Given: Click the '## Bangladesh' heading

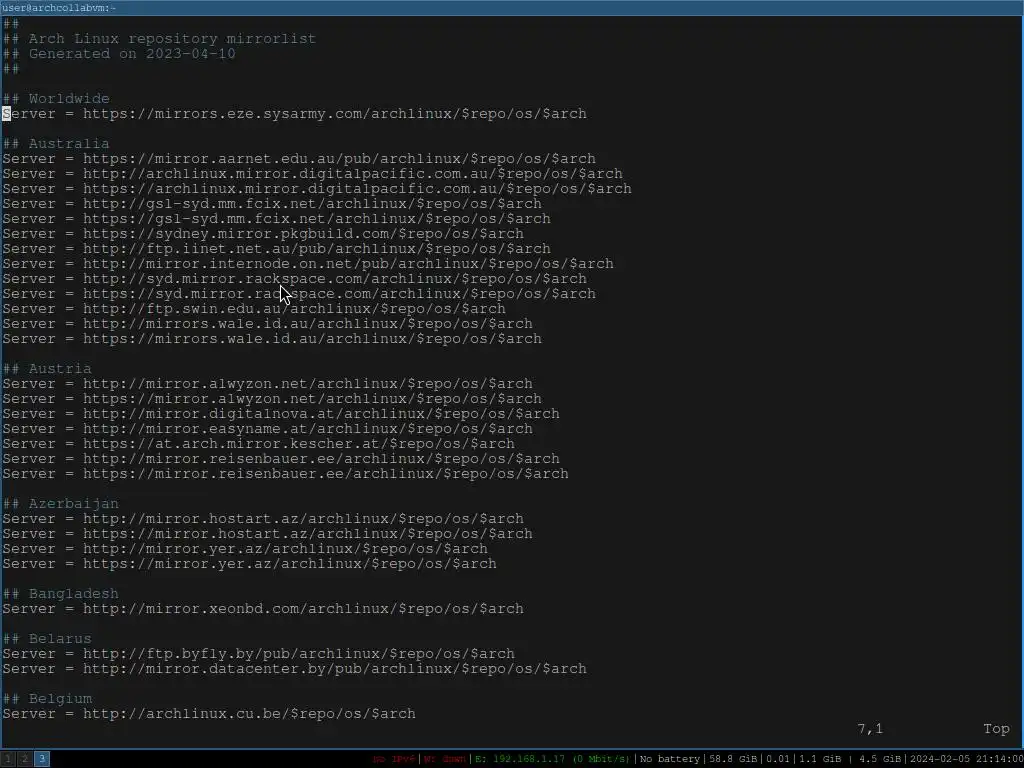Looking at the screenshot, I should [x=61, y=594].
